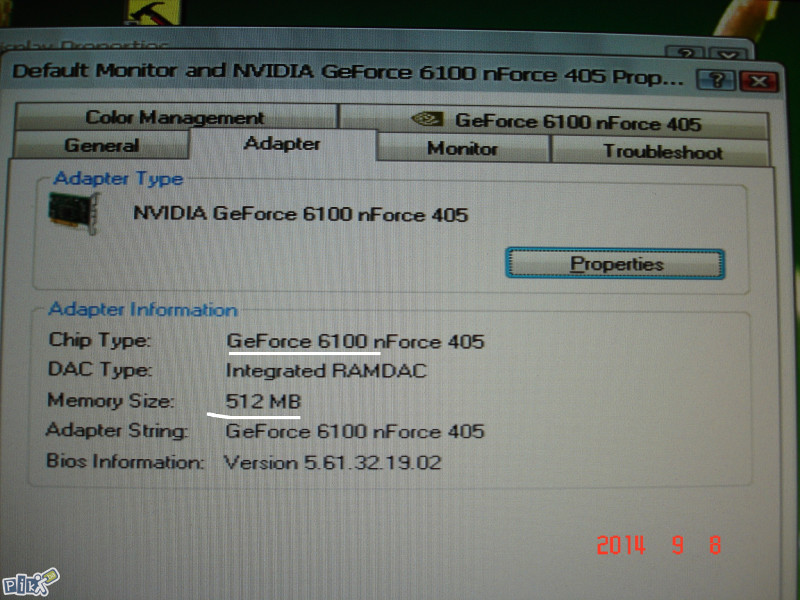The image size is (800, 600).
Task: Click the BIOS Version 5.61.32.19.02 text
Action: tap(333, 462)
